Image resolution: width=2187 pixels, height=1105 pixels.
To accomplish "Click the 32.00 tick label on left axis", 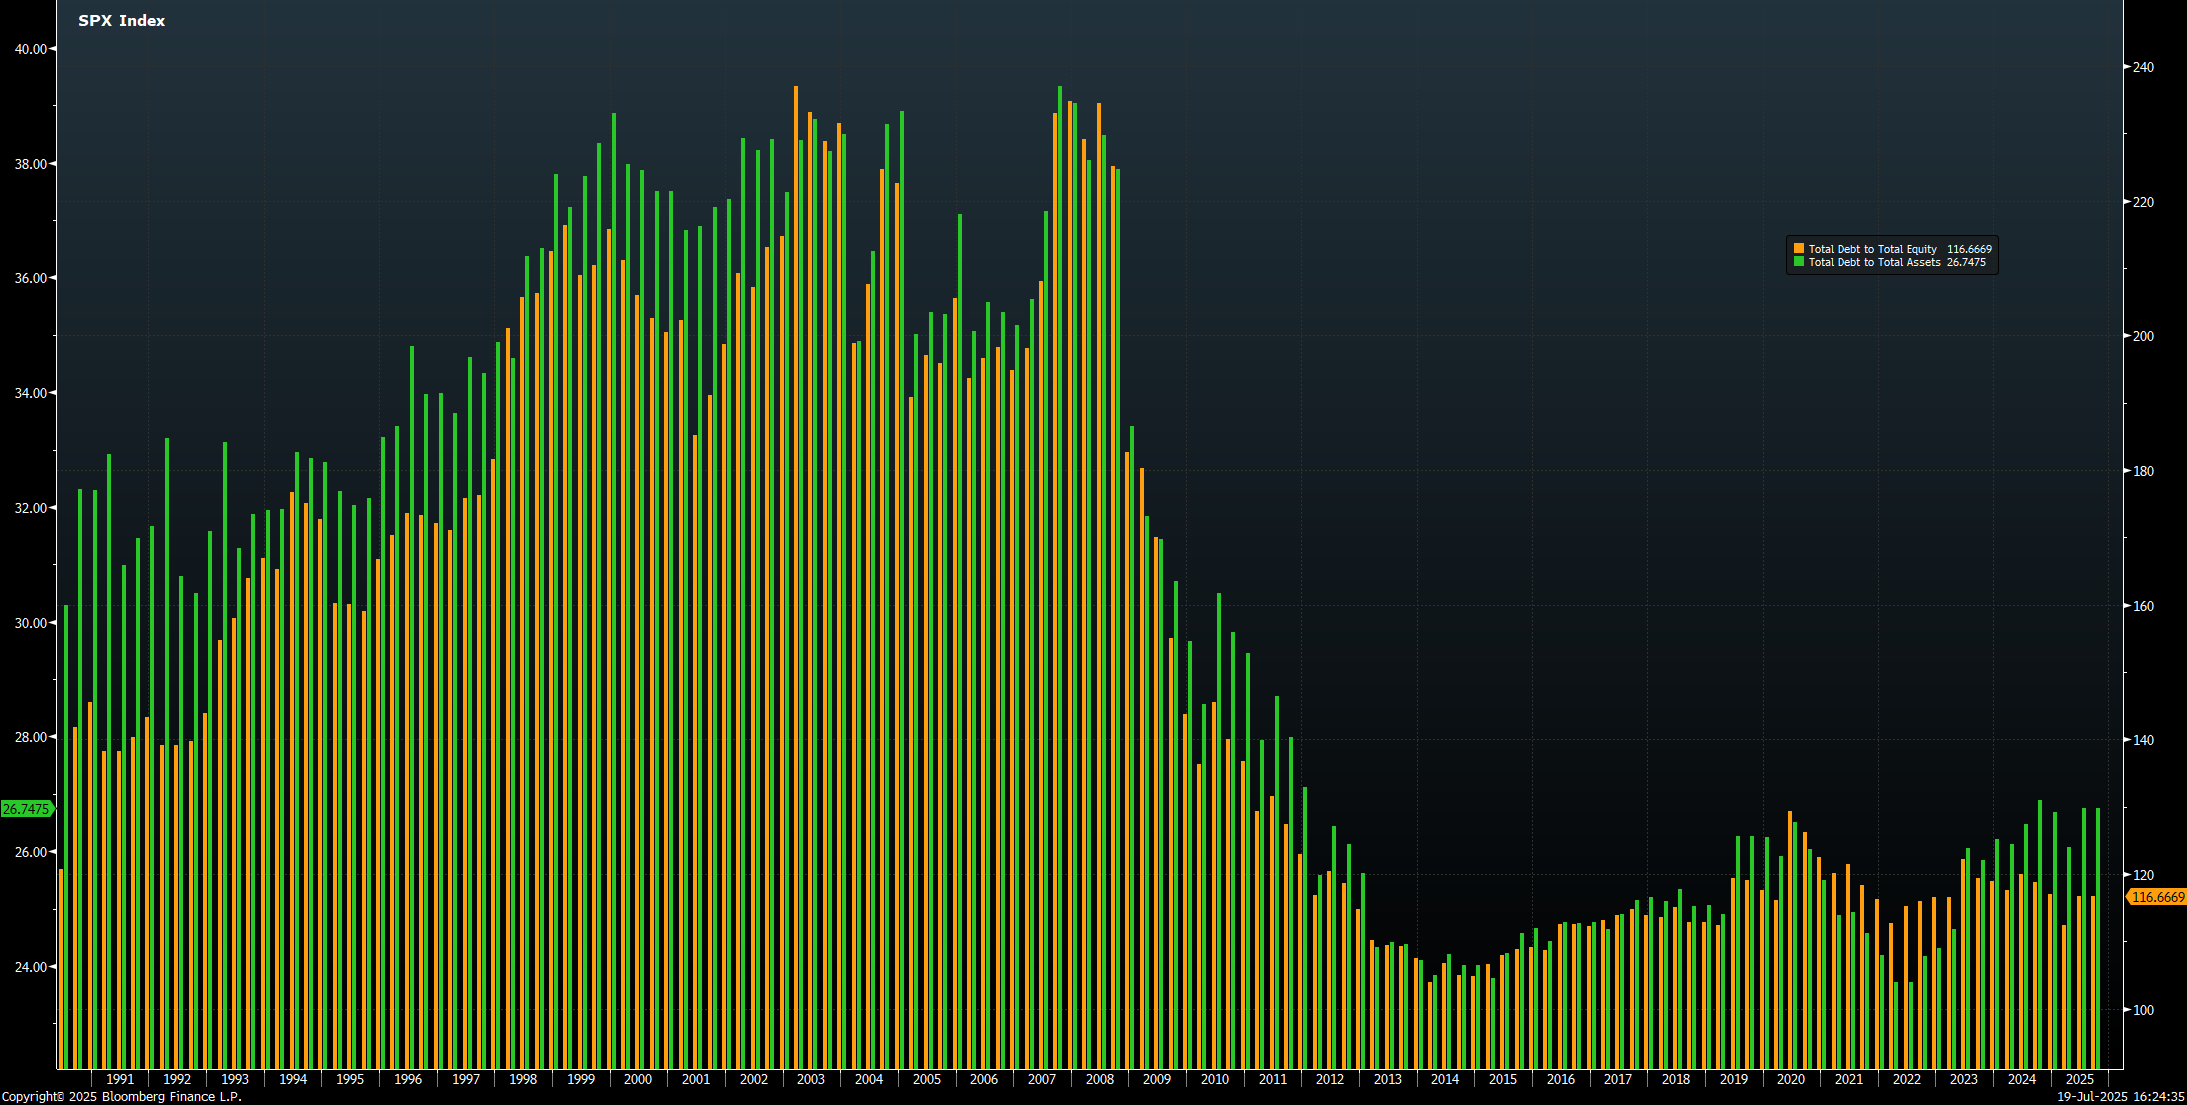I will click(x=30, y=508).
